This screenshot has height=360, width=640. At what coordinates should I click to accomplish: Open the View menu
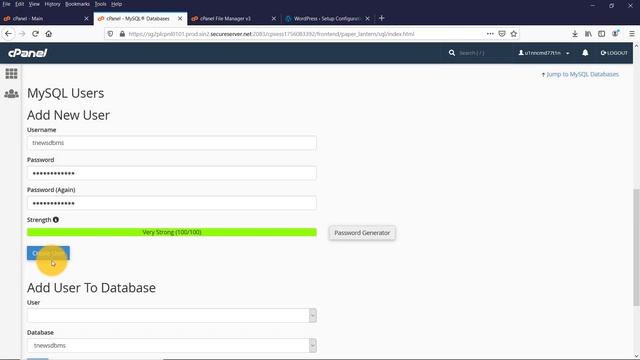(x=34, y=4)
